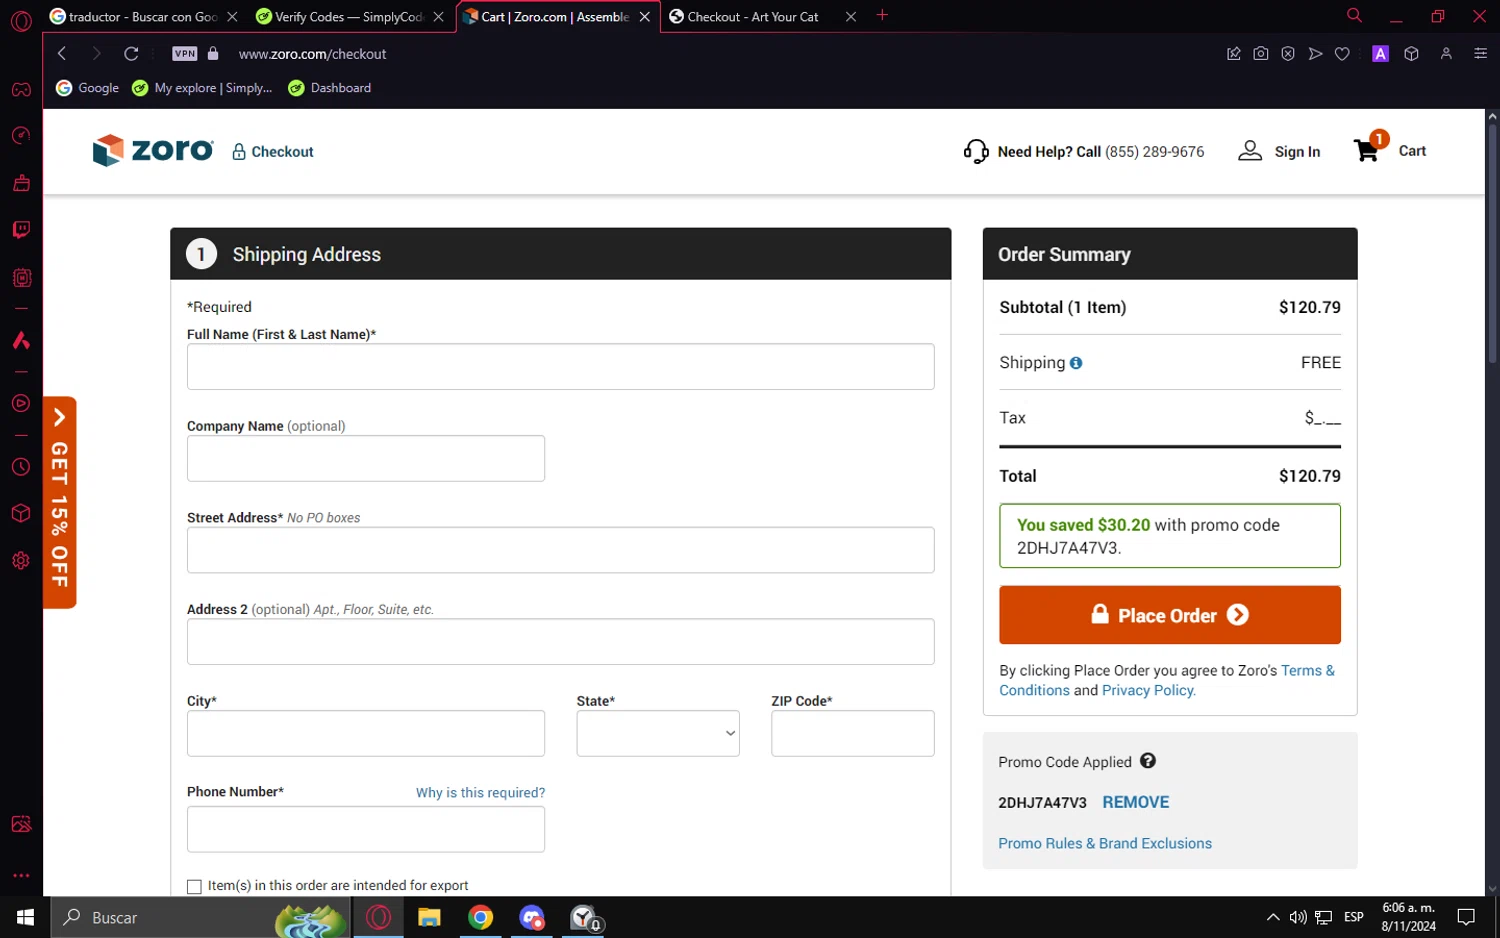This screenshot has width=1500, height=938.
Task: Click the browser address bar URL
Action: tap(312, 54)
